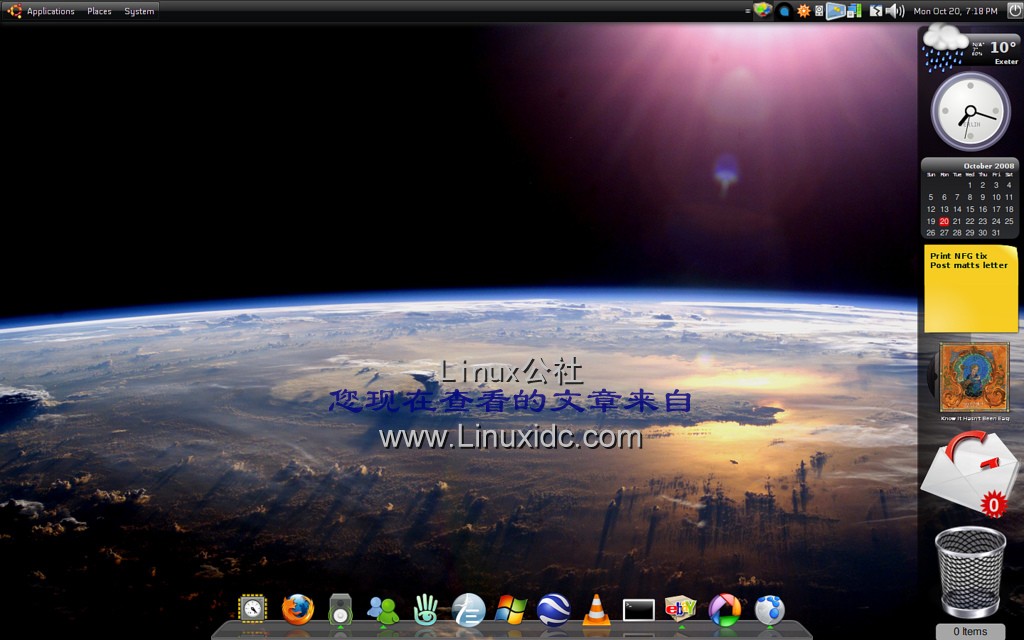The width and height of the screenshot is (1024, 640).
Task: Click the orange sun tray icon
Action: pos(804,11)
